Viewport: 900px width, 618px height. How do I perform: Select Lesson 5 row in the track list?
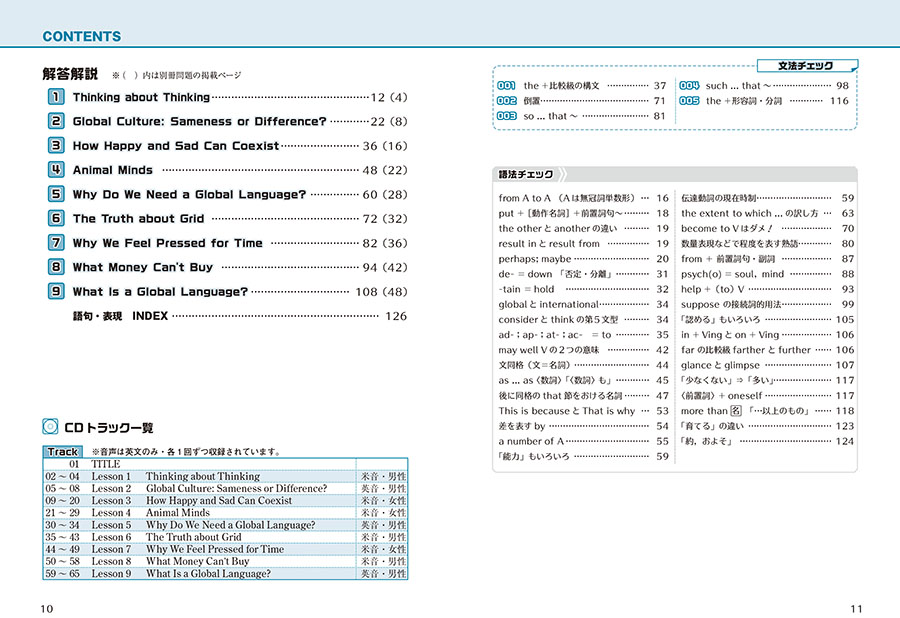(x=230, y=525)
